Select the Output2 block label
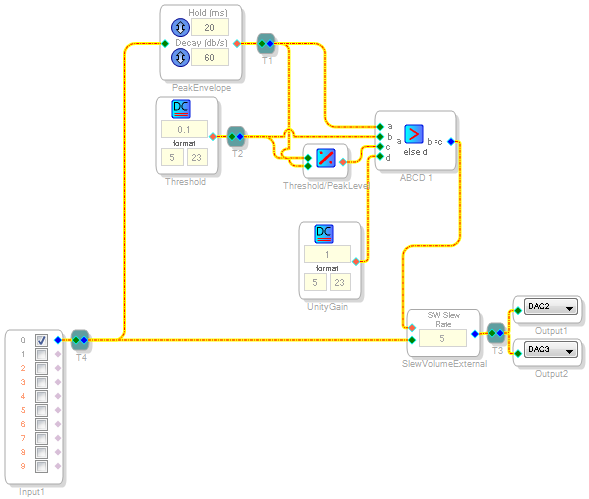This screenshot has width=589, height=499. click(x=551, y=374)
